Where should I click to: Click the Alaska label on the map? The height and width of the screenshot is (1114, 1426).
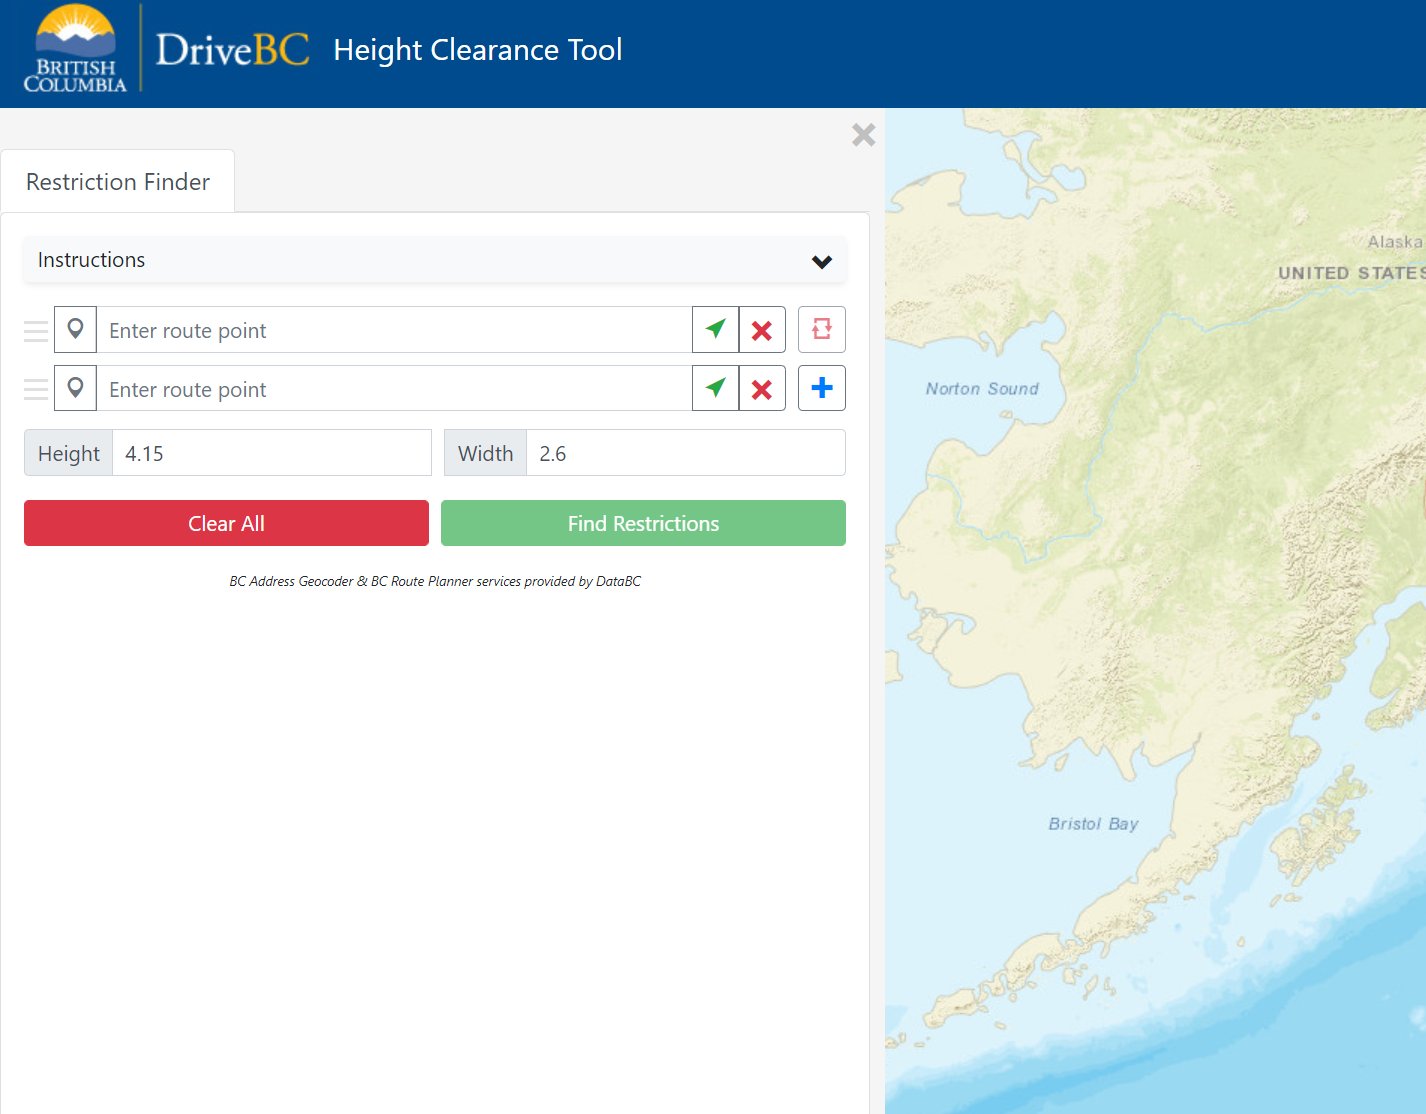pos(1395,242)
